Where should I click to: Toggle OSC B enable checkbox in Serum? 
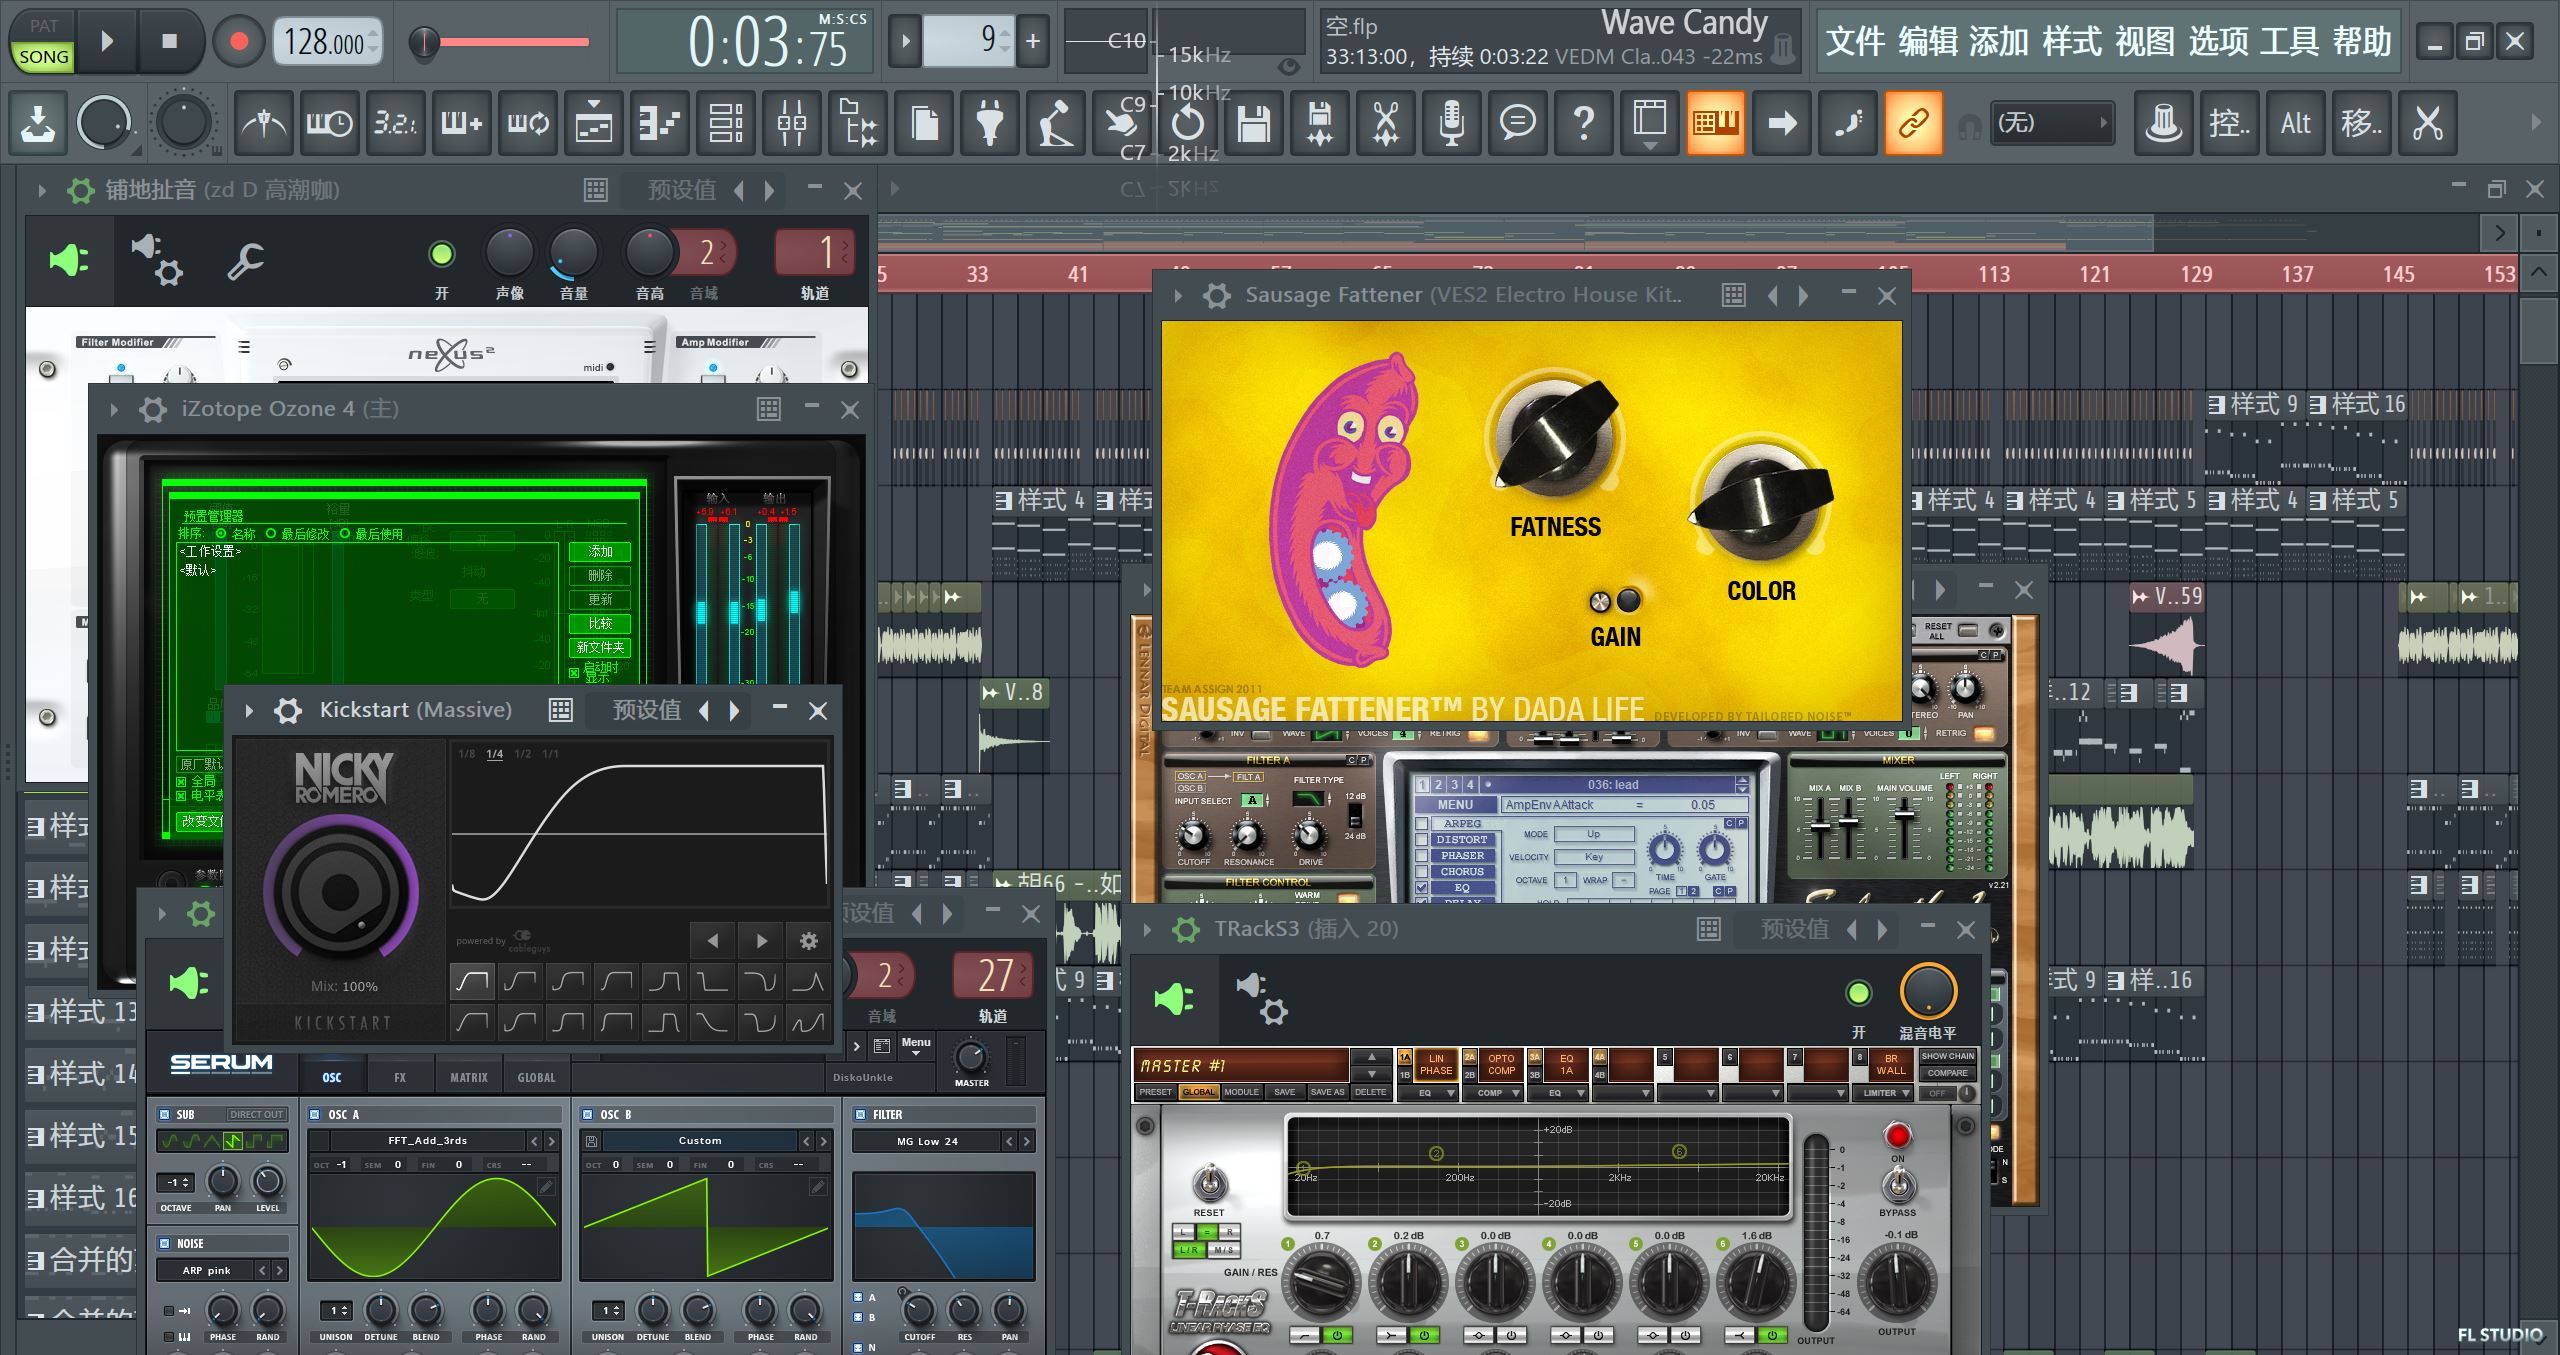pos(587,1114)
